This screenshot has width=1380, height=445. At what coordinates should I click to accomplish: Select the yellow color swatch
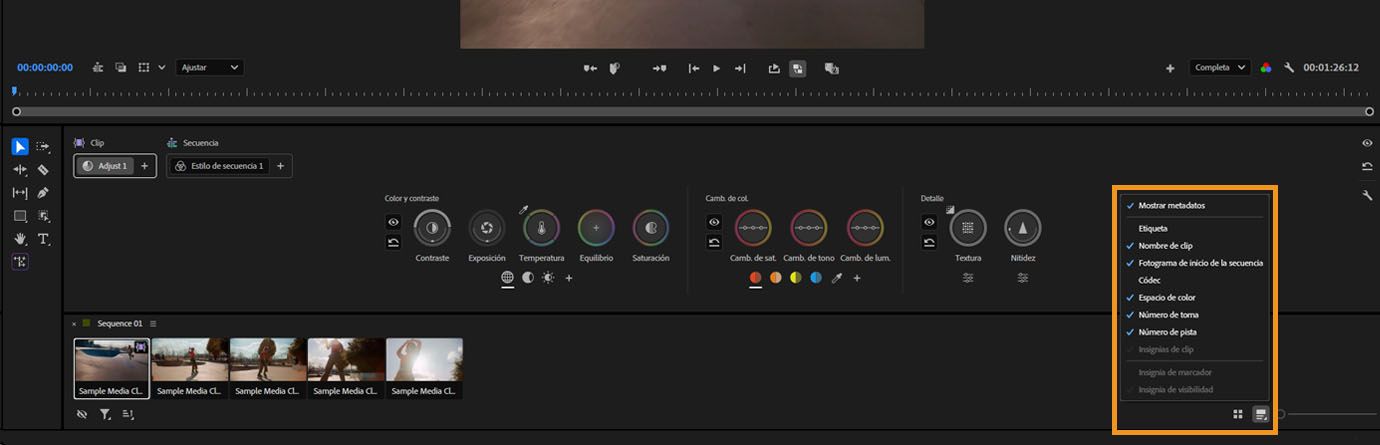point(796,277)
